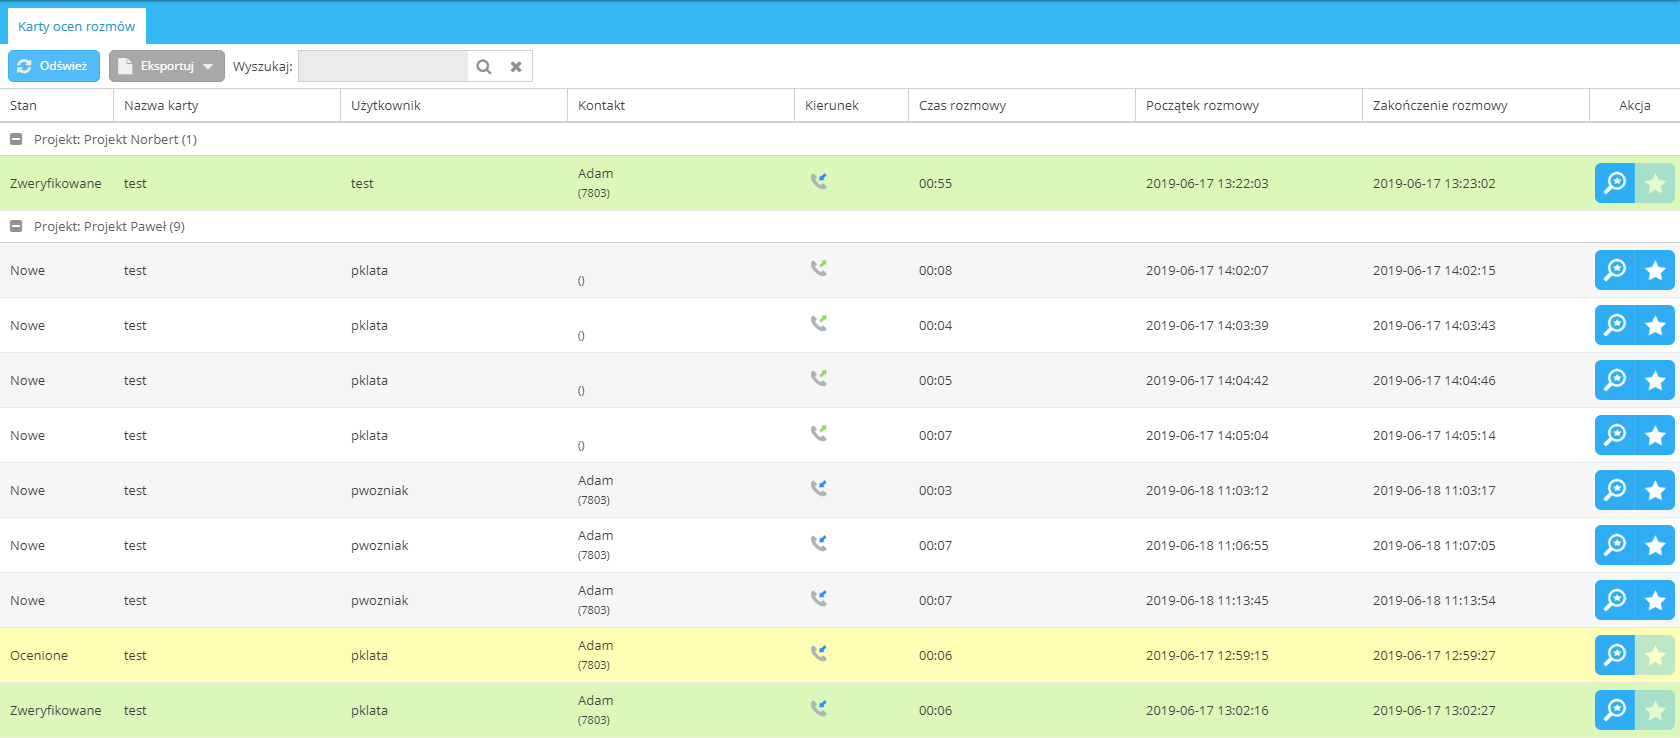Sort by Początek rozmowy column header
Image resolution: width=1680 pixels, height=738 pixels.
click(x=1249, y=105)
